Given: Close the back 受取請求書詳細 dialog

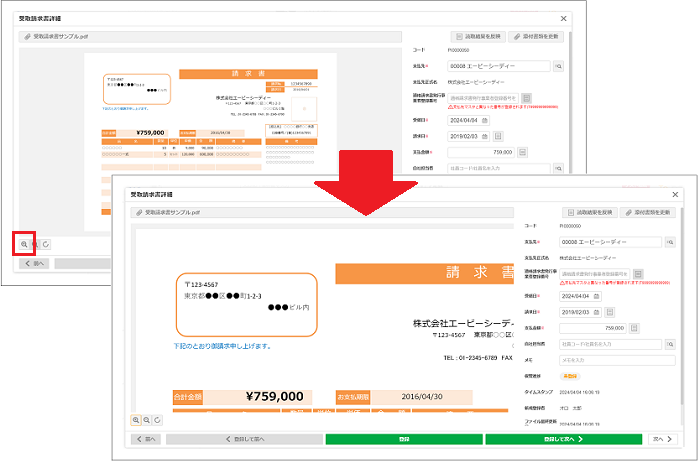Looking at the screenshot, I should tap(563, 18).
